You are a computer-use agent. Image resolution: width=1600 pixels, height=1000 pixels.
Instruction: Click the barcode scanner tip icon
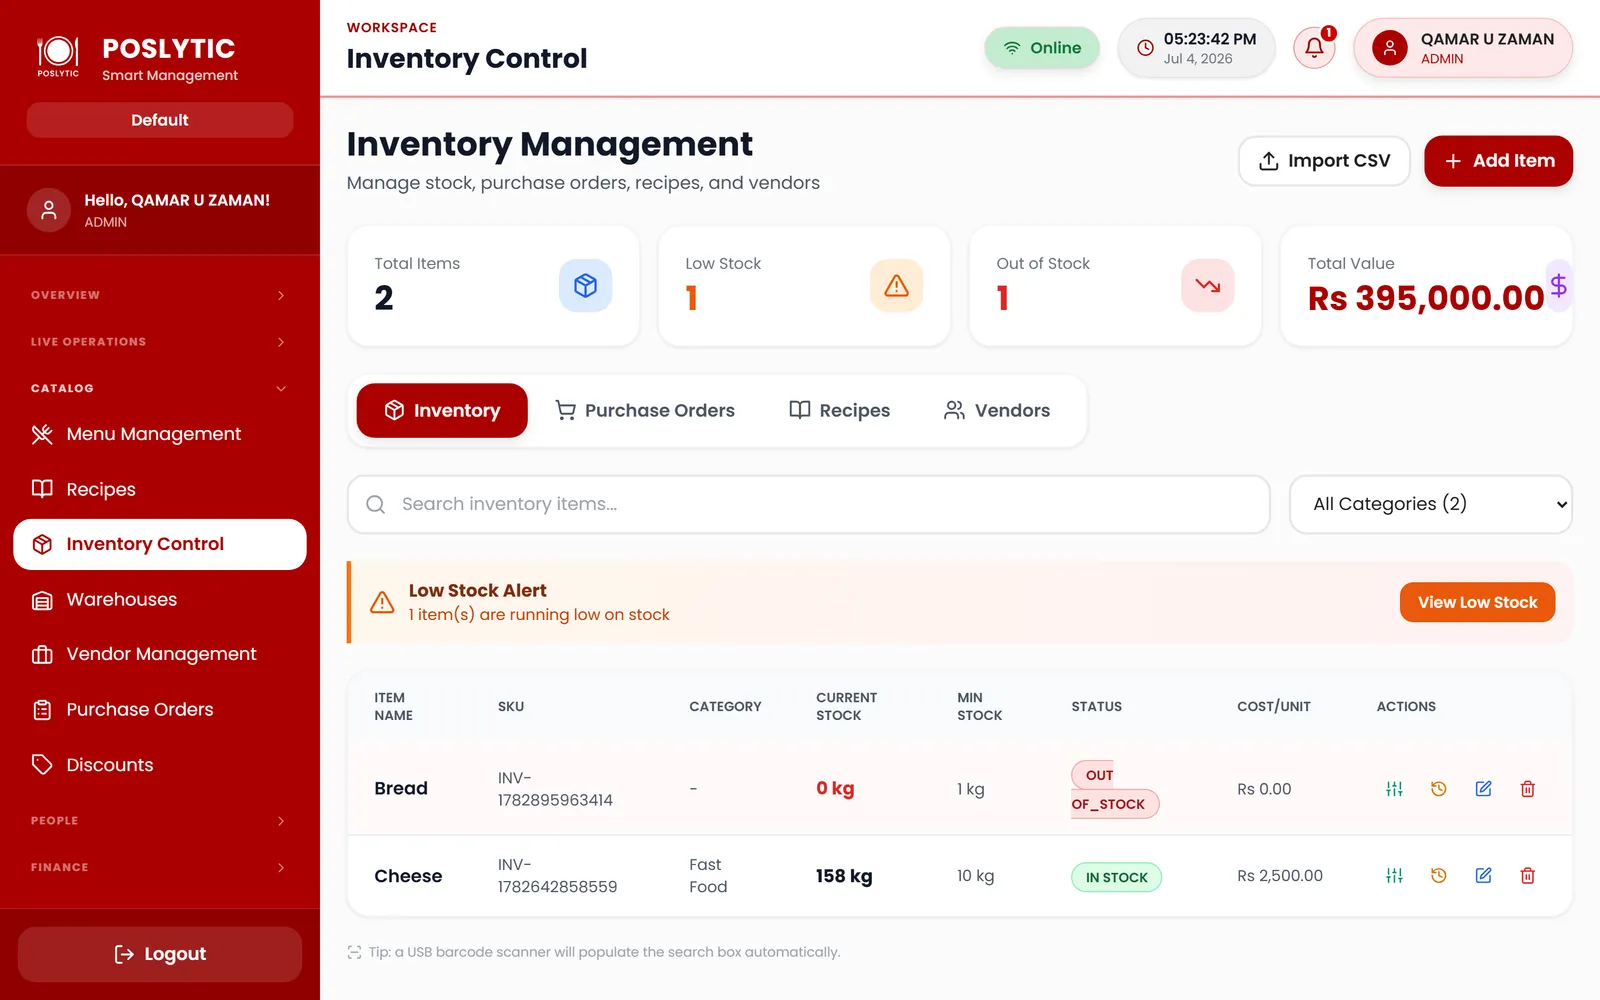point(354,952)
